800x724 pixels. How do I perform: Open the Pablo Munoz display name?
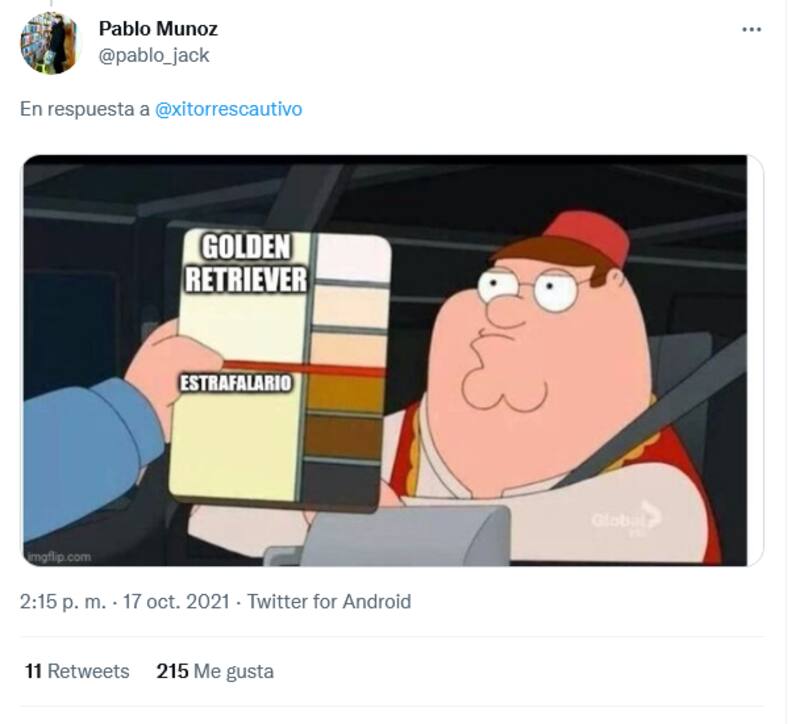158,29
